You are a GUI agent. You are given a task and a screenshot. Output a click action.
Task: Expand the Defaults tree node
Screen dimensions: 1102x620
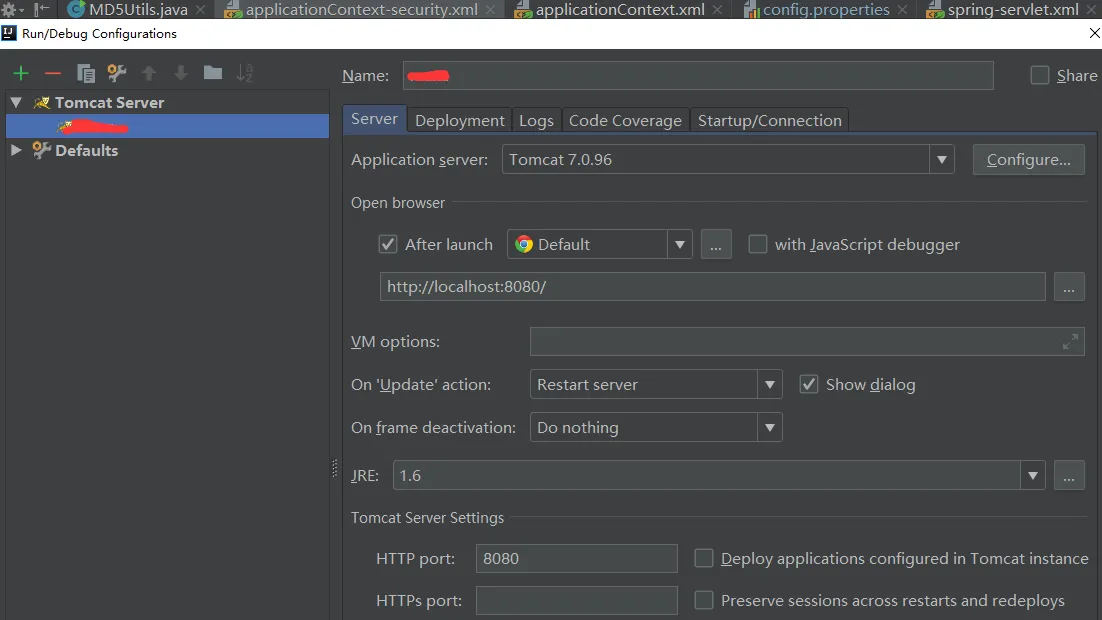[x=16, y=150]
